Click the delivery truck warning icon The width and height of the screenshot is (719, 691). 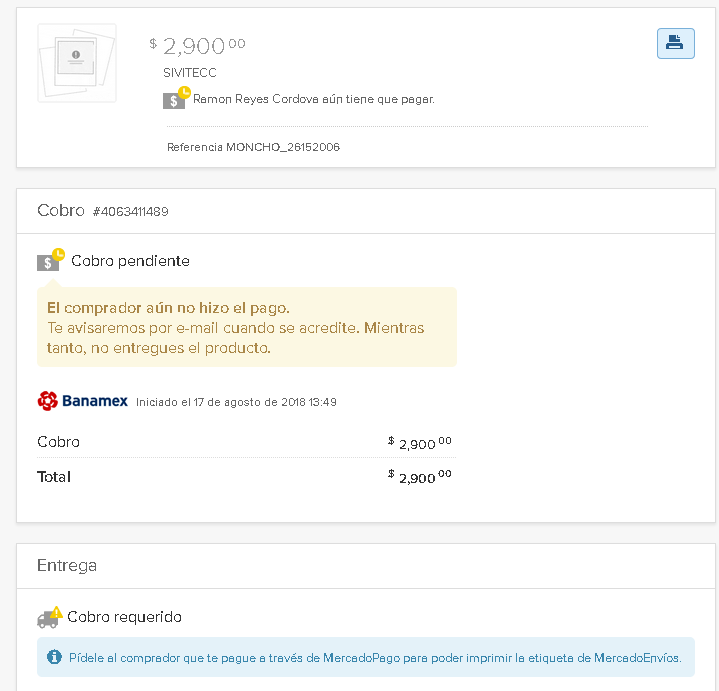point(49,617)
